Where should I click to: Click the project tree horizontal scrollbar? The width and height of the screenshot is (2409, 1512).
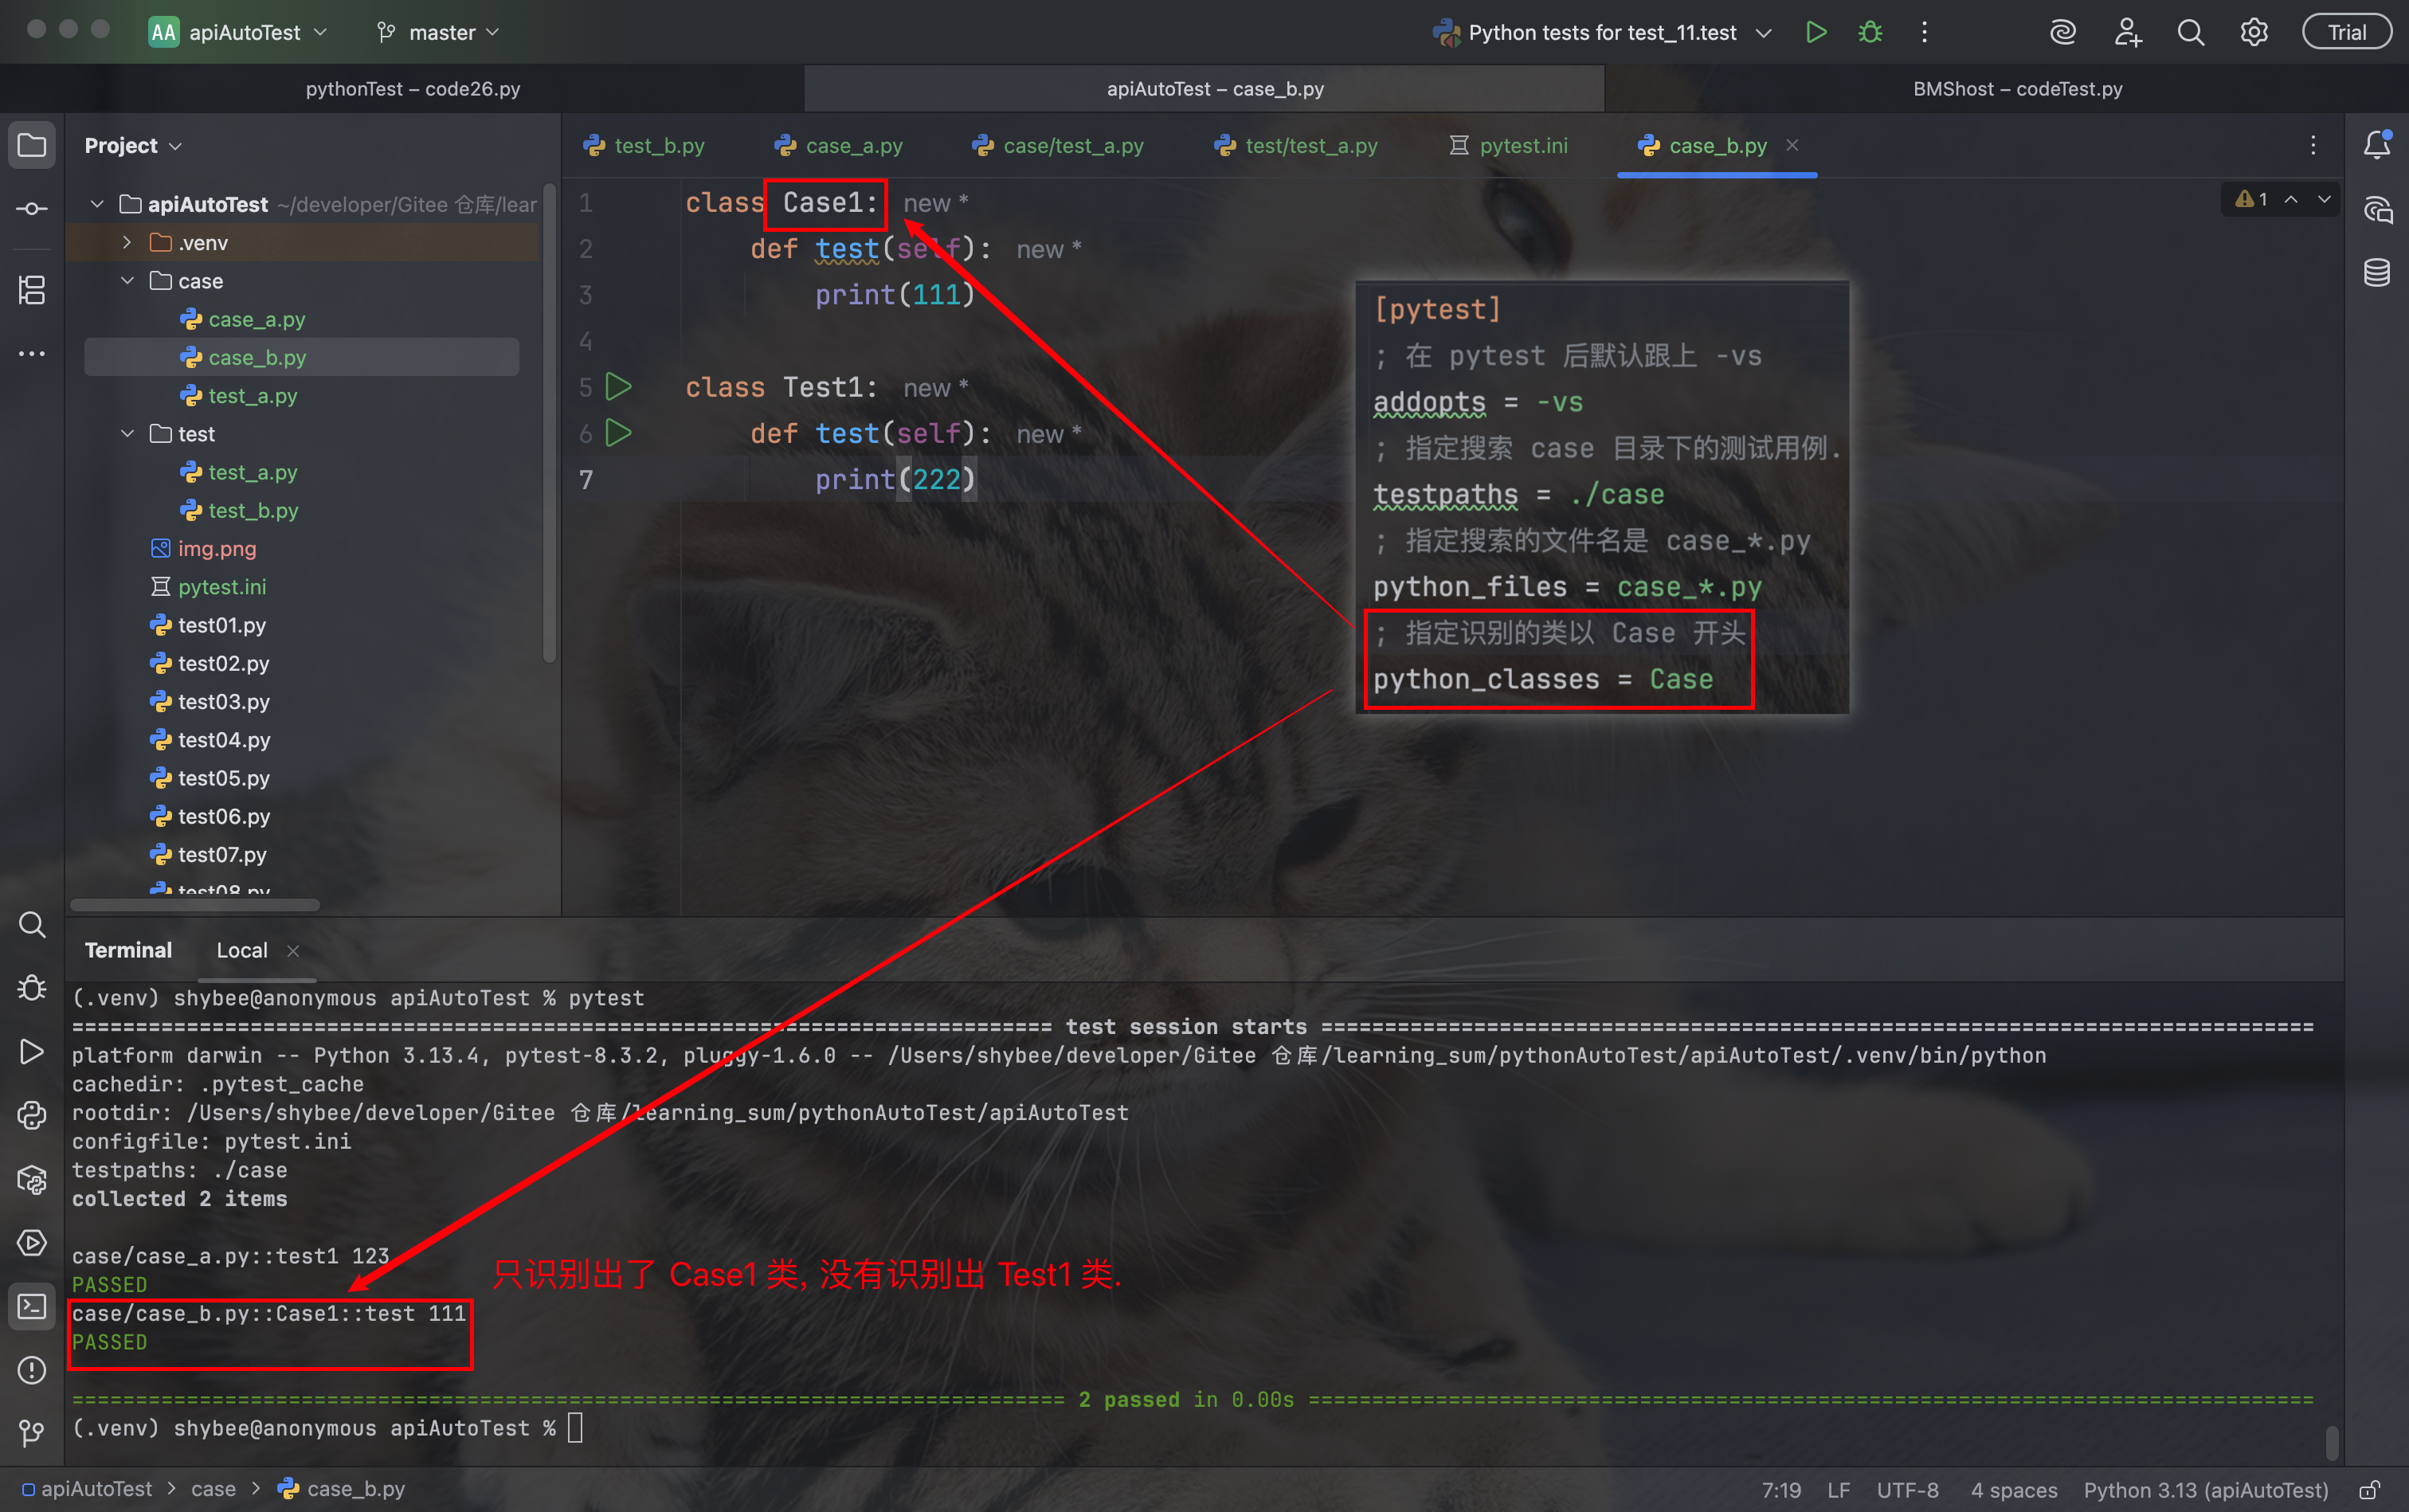point(195,904)
